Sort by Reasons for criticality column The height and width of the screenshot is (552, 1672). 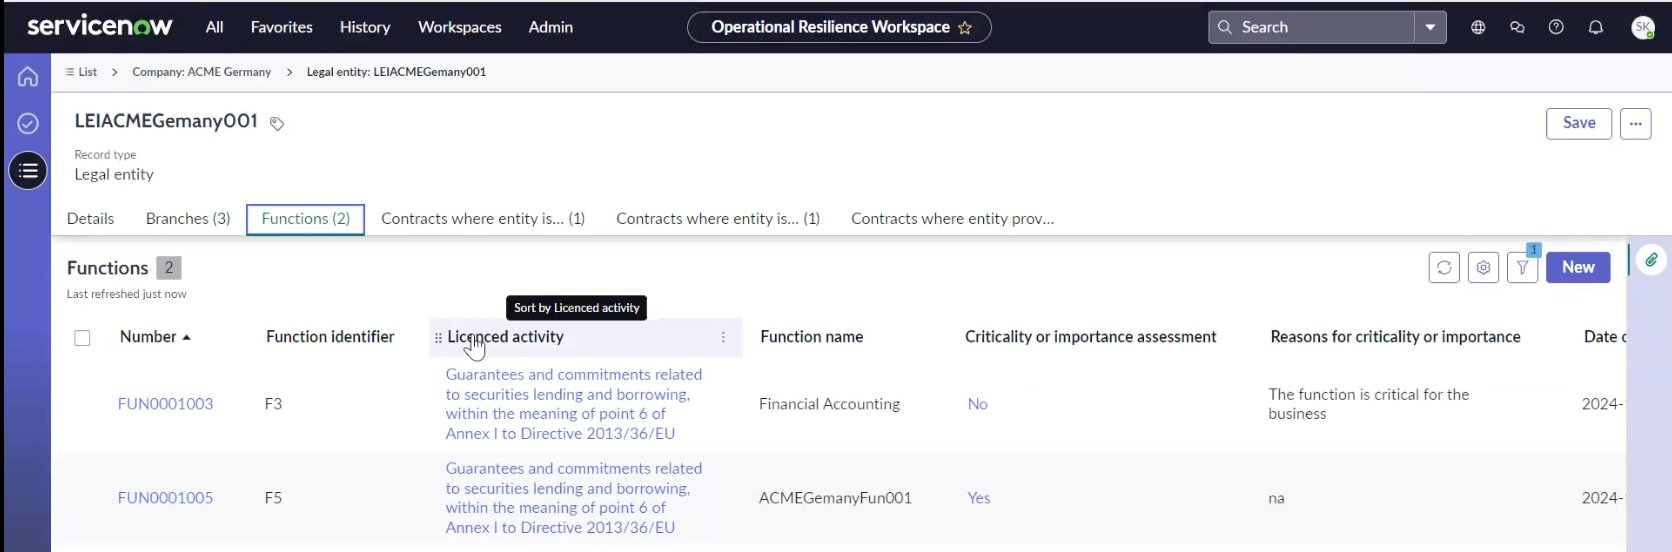(1395, 337)
